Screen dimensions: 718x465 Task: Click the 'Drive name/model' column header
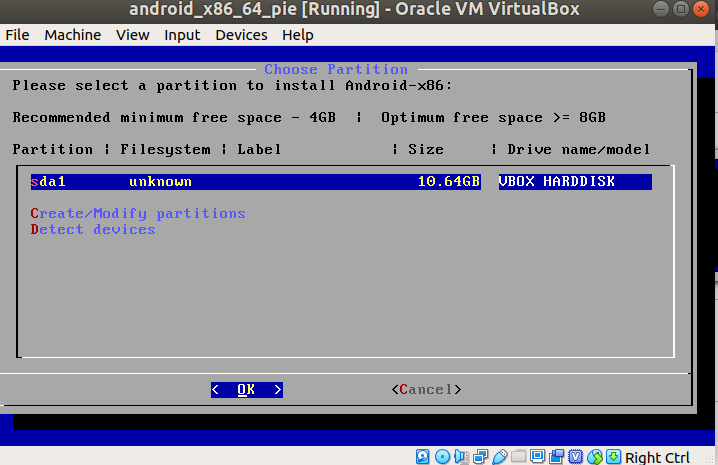point(578,149)
